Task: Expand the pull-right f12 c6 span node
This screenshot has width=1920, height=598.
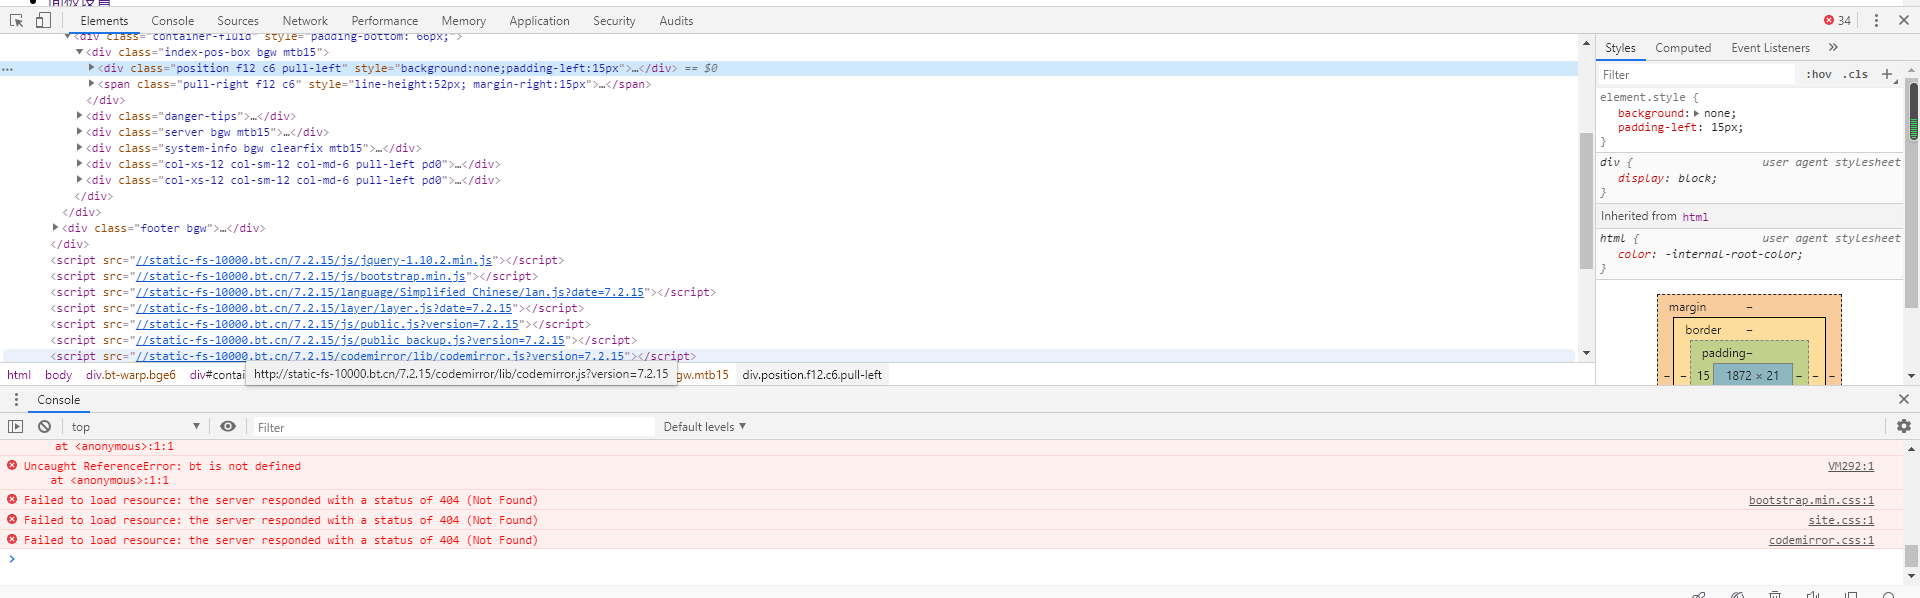Action: (x=92, y=84)
